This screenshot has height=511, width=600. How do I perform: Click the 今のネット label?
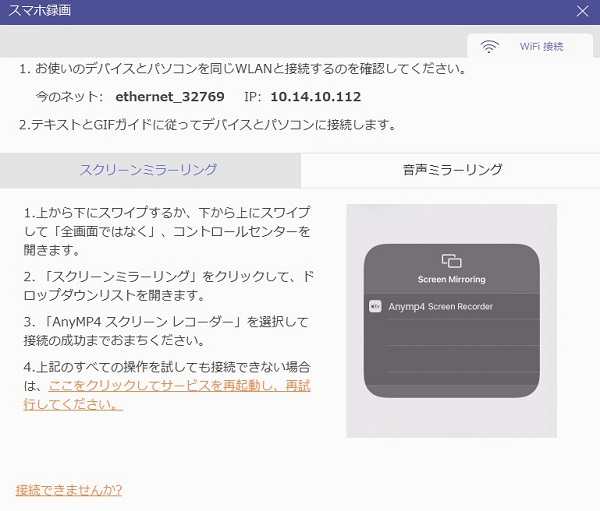pyautogui.click(x=69, y=97)
